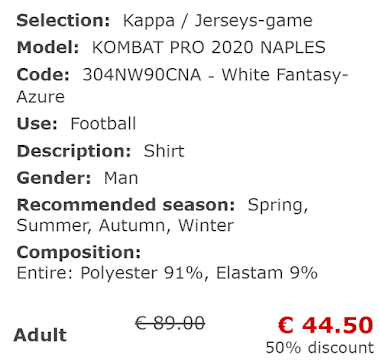Click the Composition heading

point(79,253)
